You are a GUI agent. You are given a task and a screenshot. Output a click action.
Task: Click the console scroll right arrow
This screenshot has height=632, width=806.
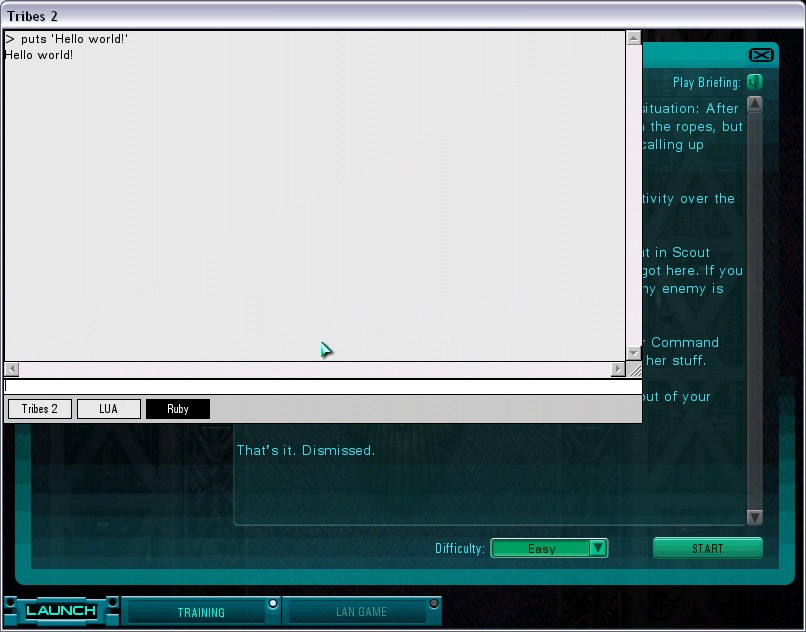coord(618,369)
